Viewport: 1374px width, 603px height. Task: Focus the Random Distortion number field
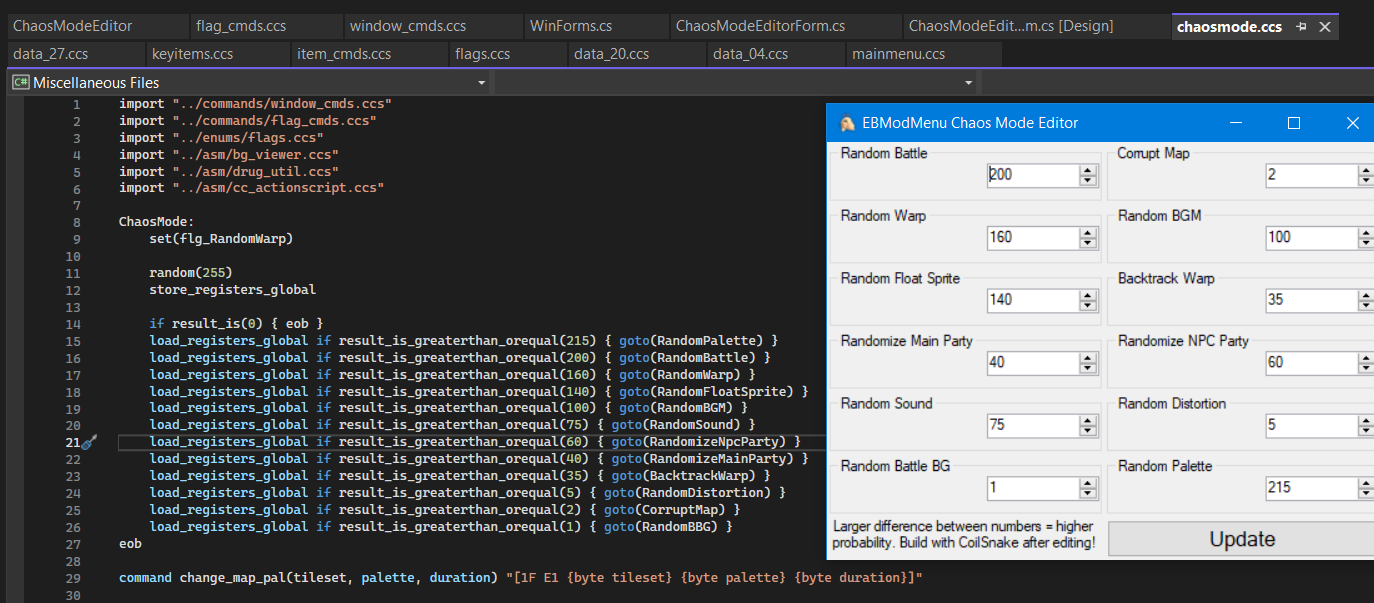click(x=1310, y=425)
